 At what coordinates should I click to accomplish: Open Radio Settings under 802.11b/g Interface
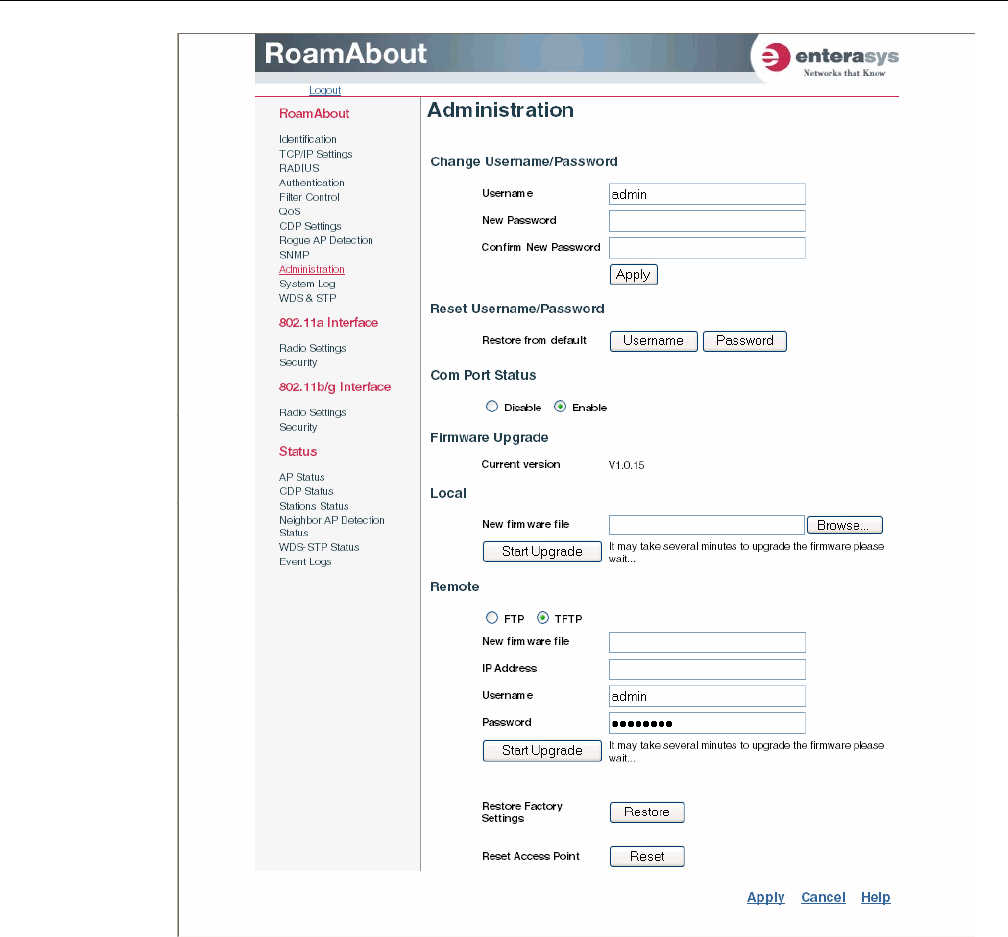[x=312, y=412]
